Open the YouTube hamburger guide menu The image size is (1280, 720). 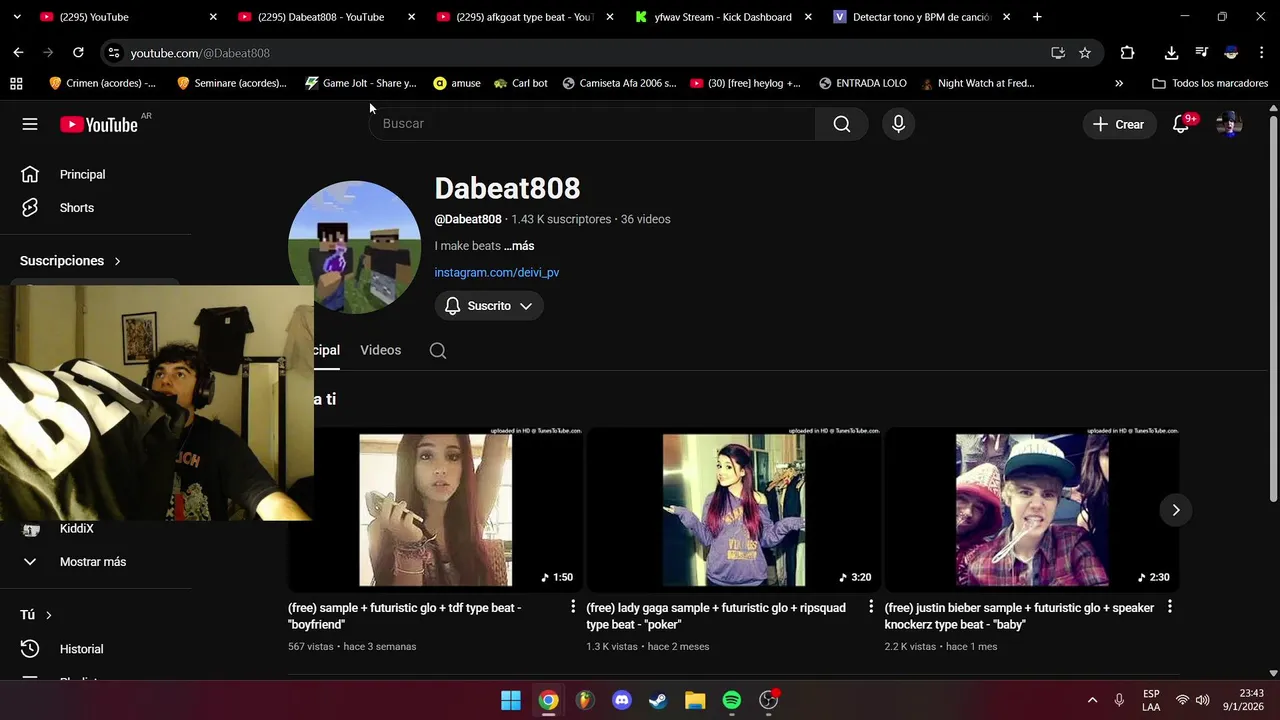click(30, 124)
